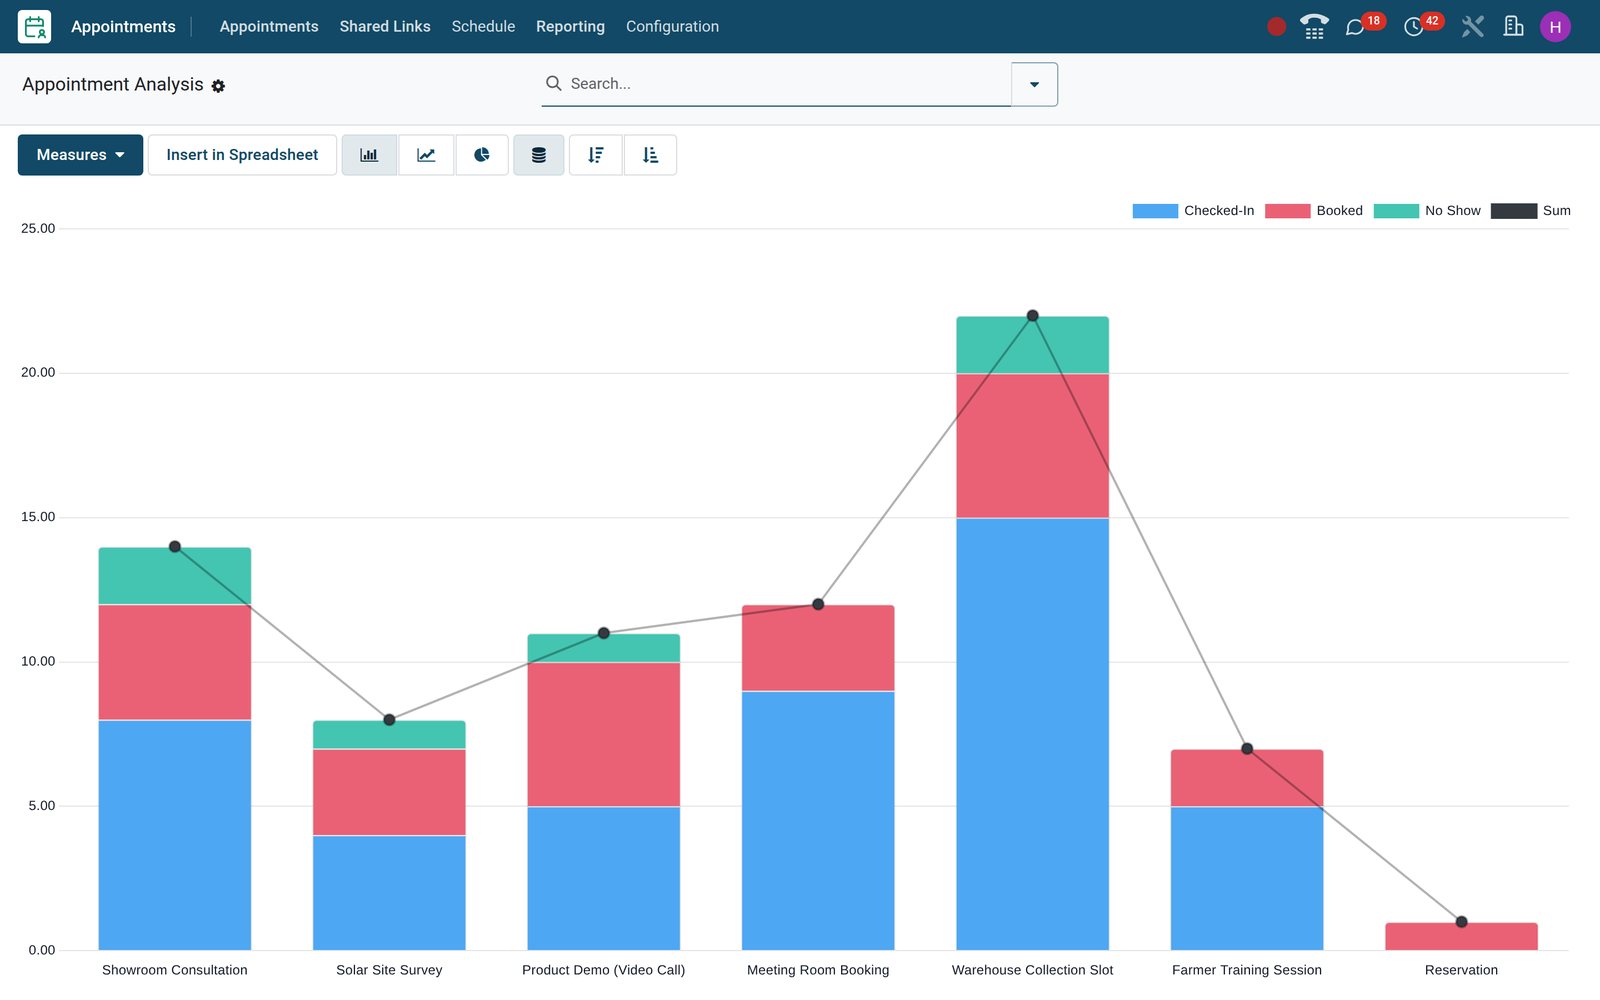Click the Warehouse Collection Slot teal No Show segment
1600x1000 pixels.
tap(1032, 345)
